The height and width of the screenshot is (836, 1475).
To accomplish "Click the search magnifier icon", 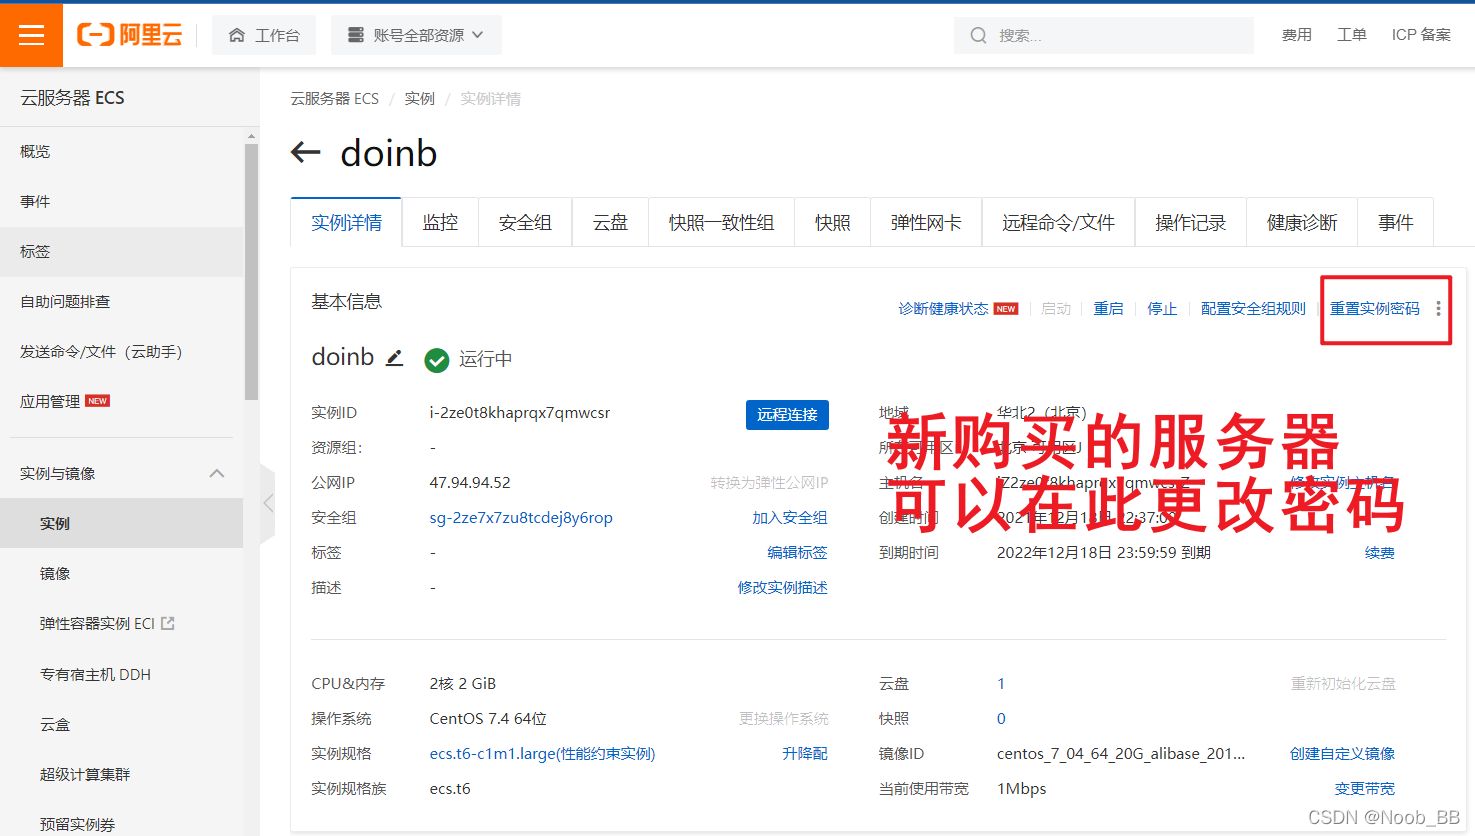I will 977,35.
